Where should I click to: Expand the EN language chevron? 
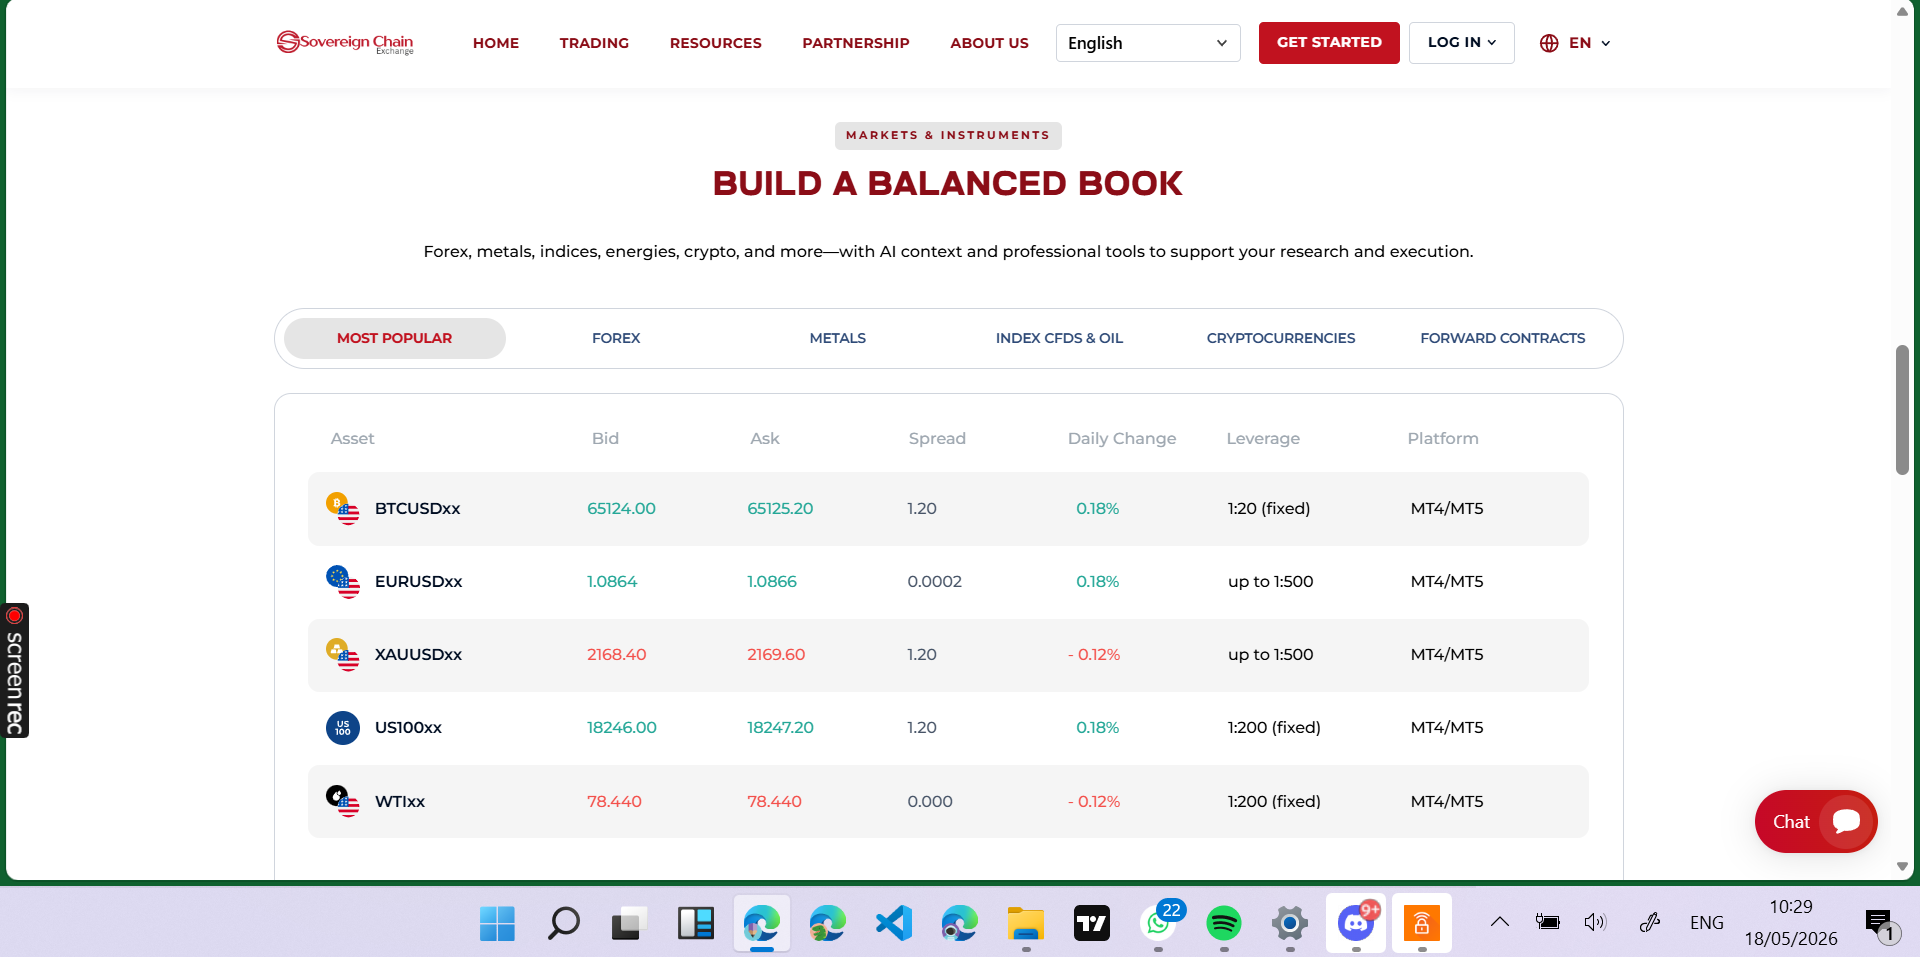tap(1606, 43)
